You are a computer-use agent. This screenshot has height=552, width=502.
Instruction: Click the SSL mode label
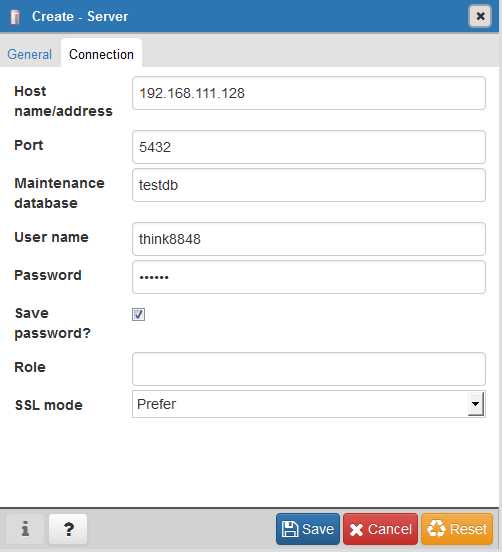point(49,405)
